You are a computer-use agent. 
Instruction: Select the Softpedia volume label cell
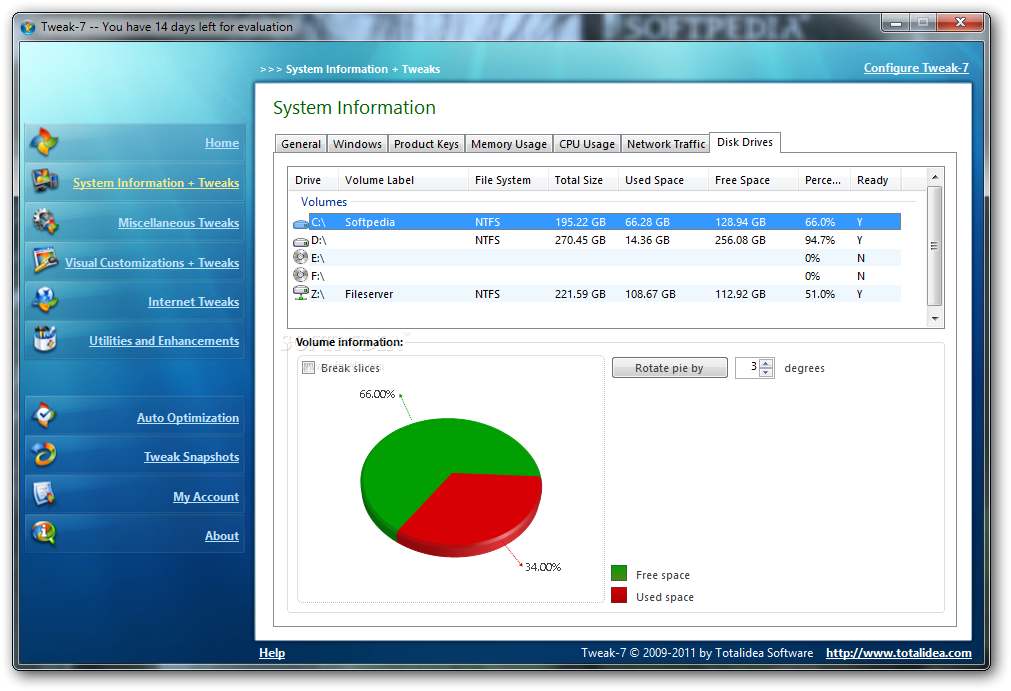[x=369, y=222]
